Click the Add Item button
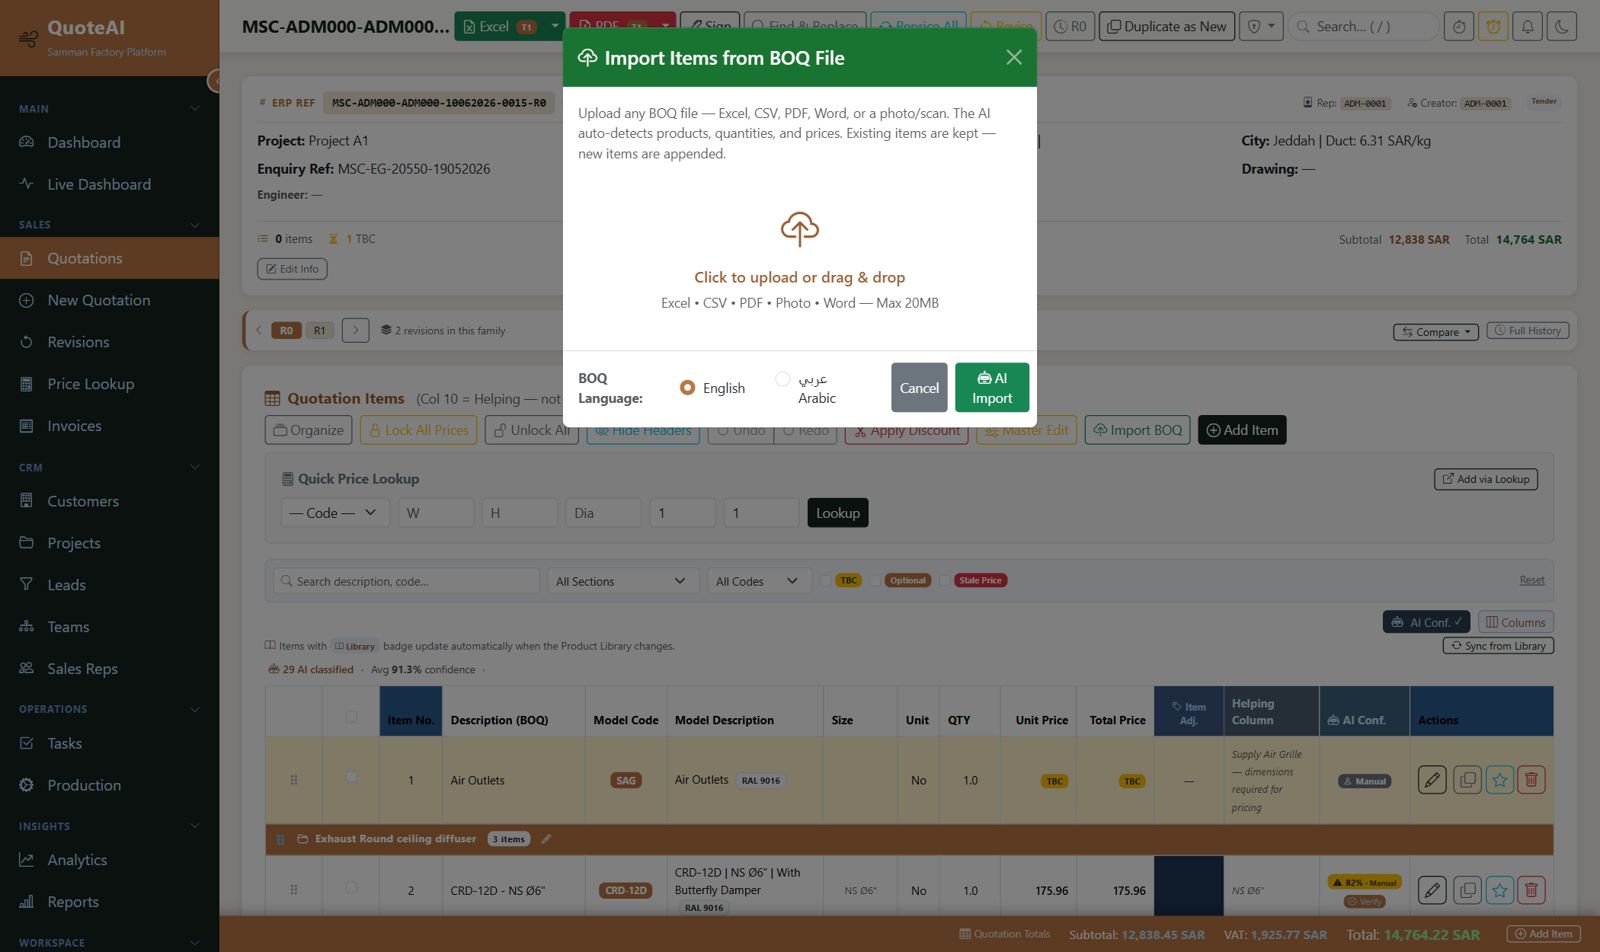Screen dimensions: 1600x952 [1242, 430]
